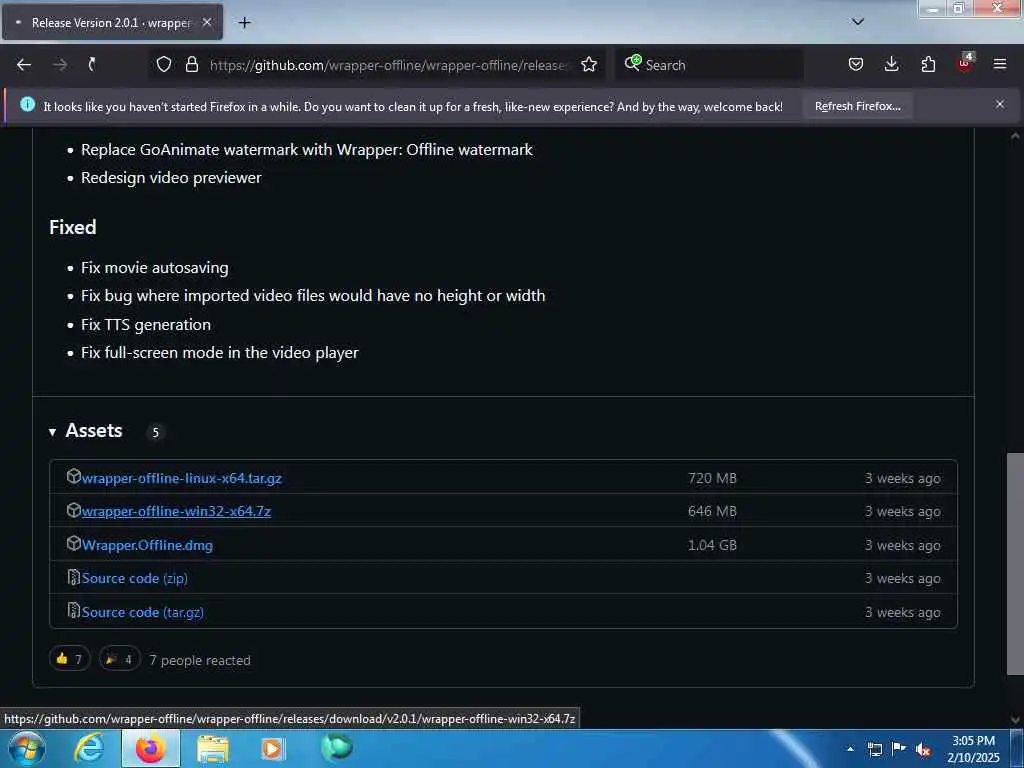This screenshot has height=768, width=1024.
Task: Click the 1.04 GB file size
Action: click(x=712, y=545)
